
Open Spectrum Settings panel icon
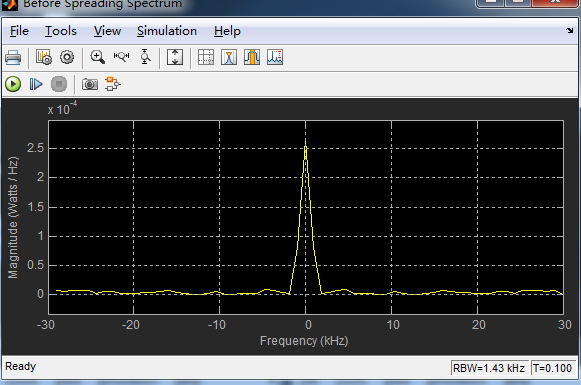point(44,57)
